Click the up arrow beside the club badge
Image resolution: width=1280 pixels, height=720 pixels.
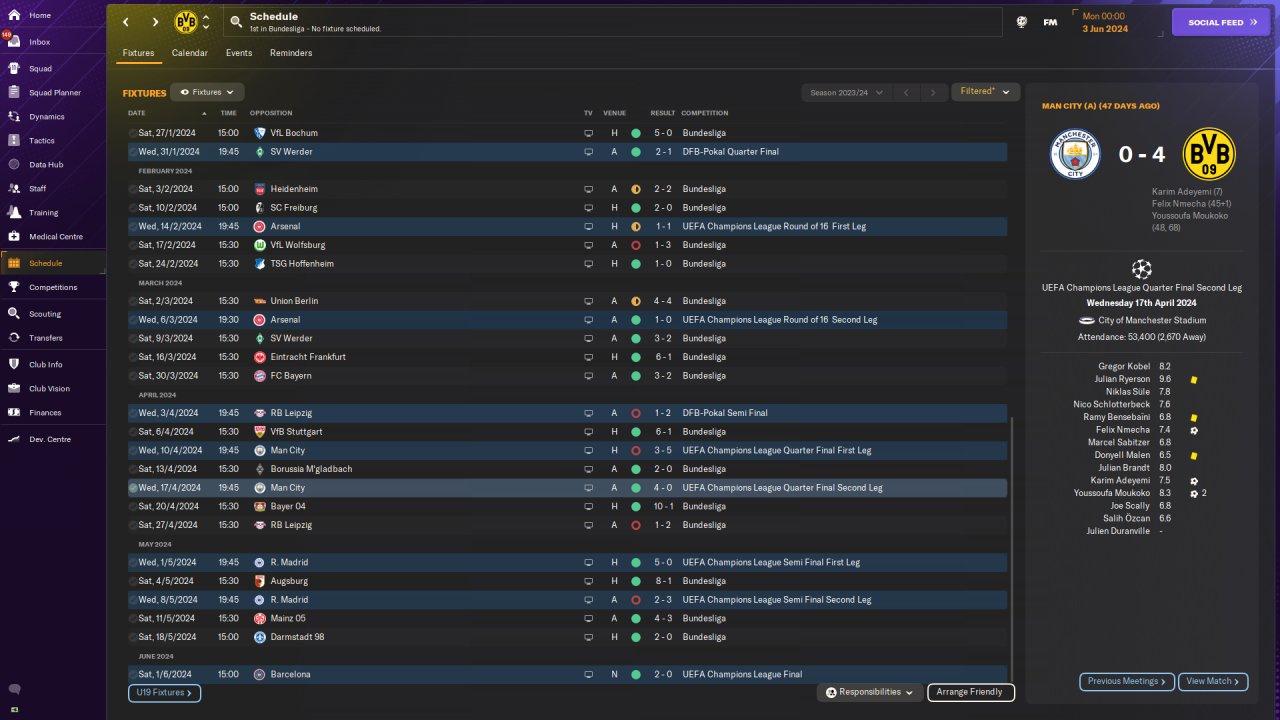(206, 17)
